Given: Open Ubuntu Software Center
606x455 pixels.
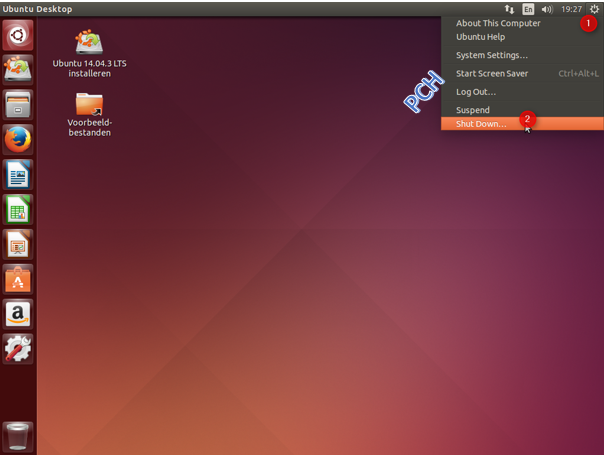Looking at the screenshot, I should (18, 279).
